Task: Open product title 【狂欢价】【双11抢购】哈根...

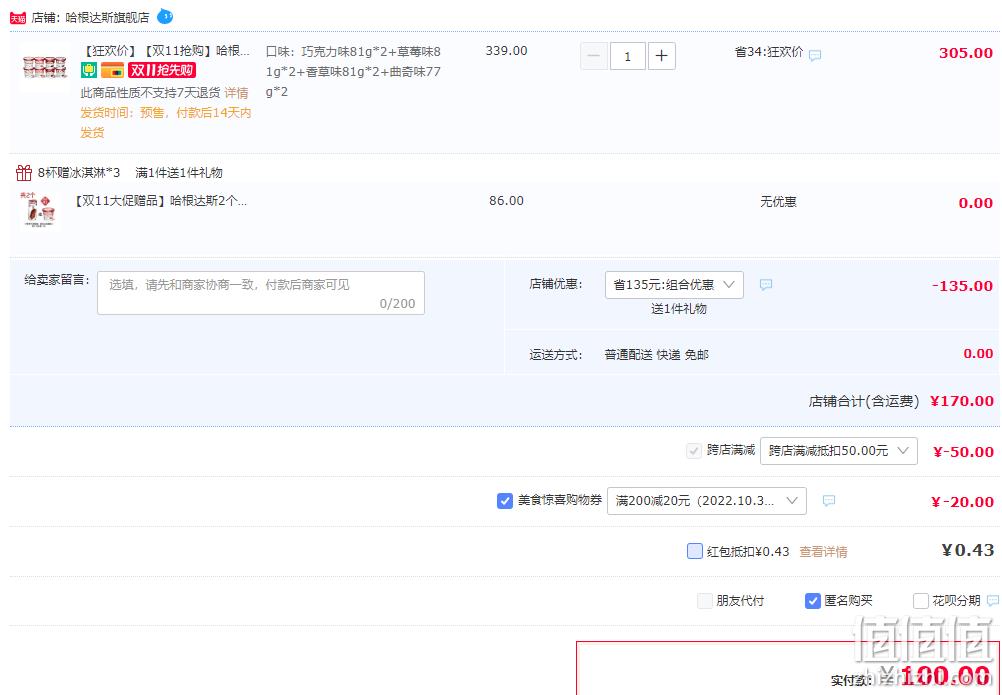Action: pos(166,51)
